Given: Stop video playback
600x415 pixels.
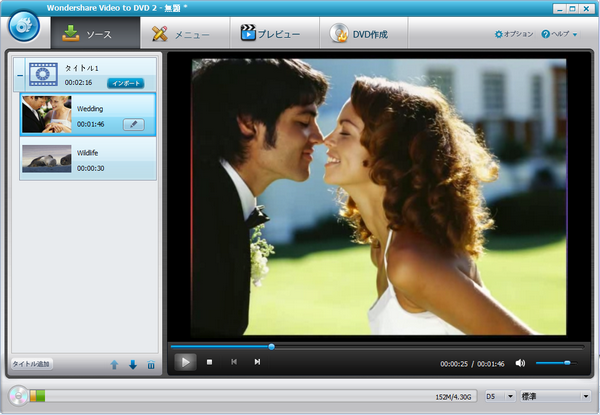Looking at the screenshot, I should coord(209,362).
